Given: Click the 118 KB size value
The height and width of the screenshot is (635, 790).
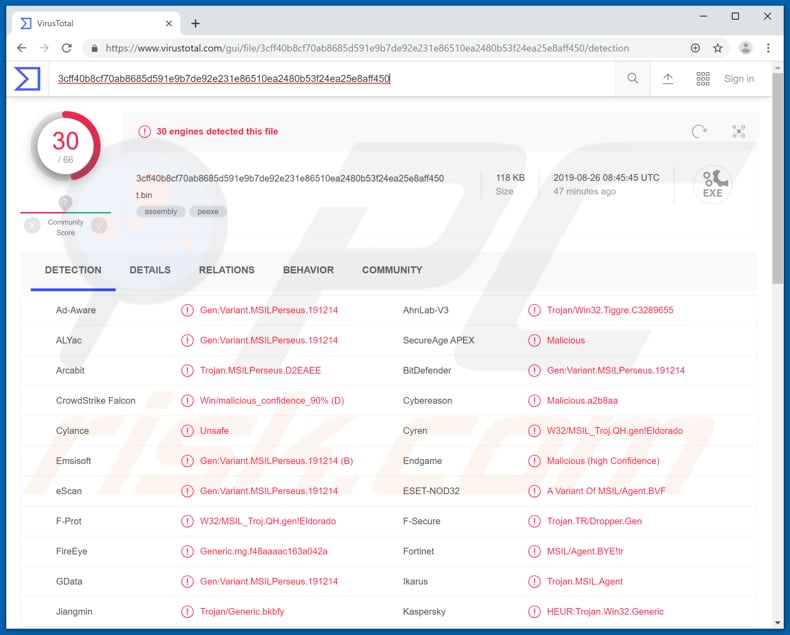Looking at the screenshot, I should coord(510,177).
